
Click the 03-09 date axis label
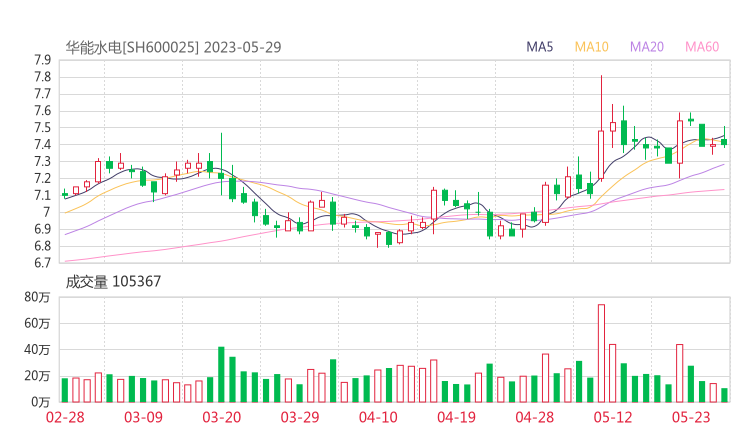click(x=143, y=417)
